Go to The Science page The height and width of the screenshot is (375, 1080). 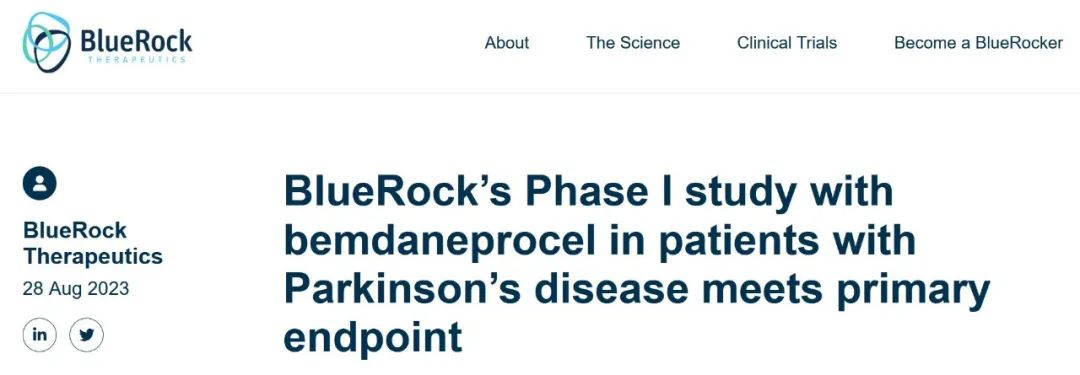tap(632, 43)
